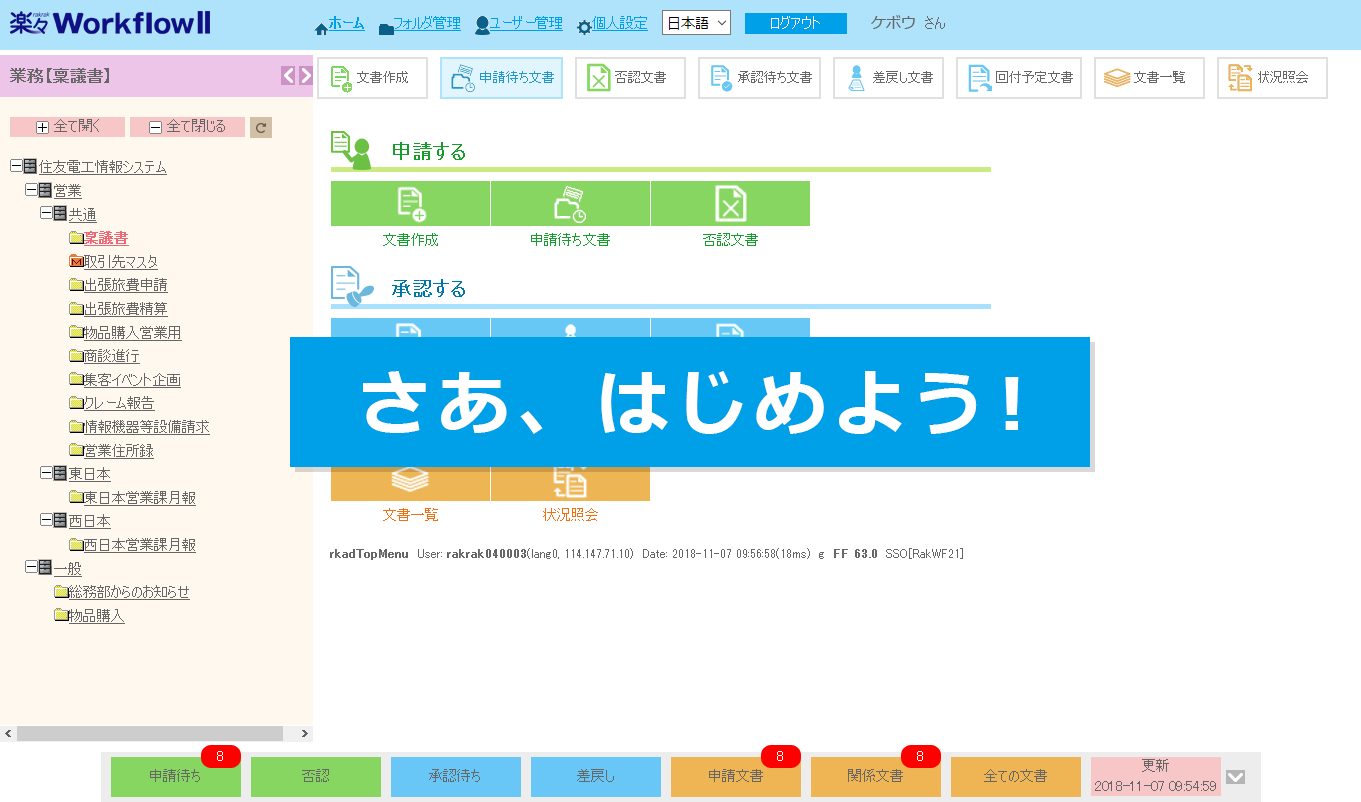Click the 文書作成 toolbar button

coord(372,78)
